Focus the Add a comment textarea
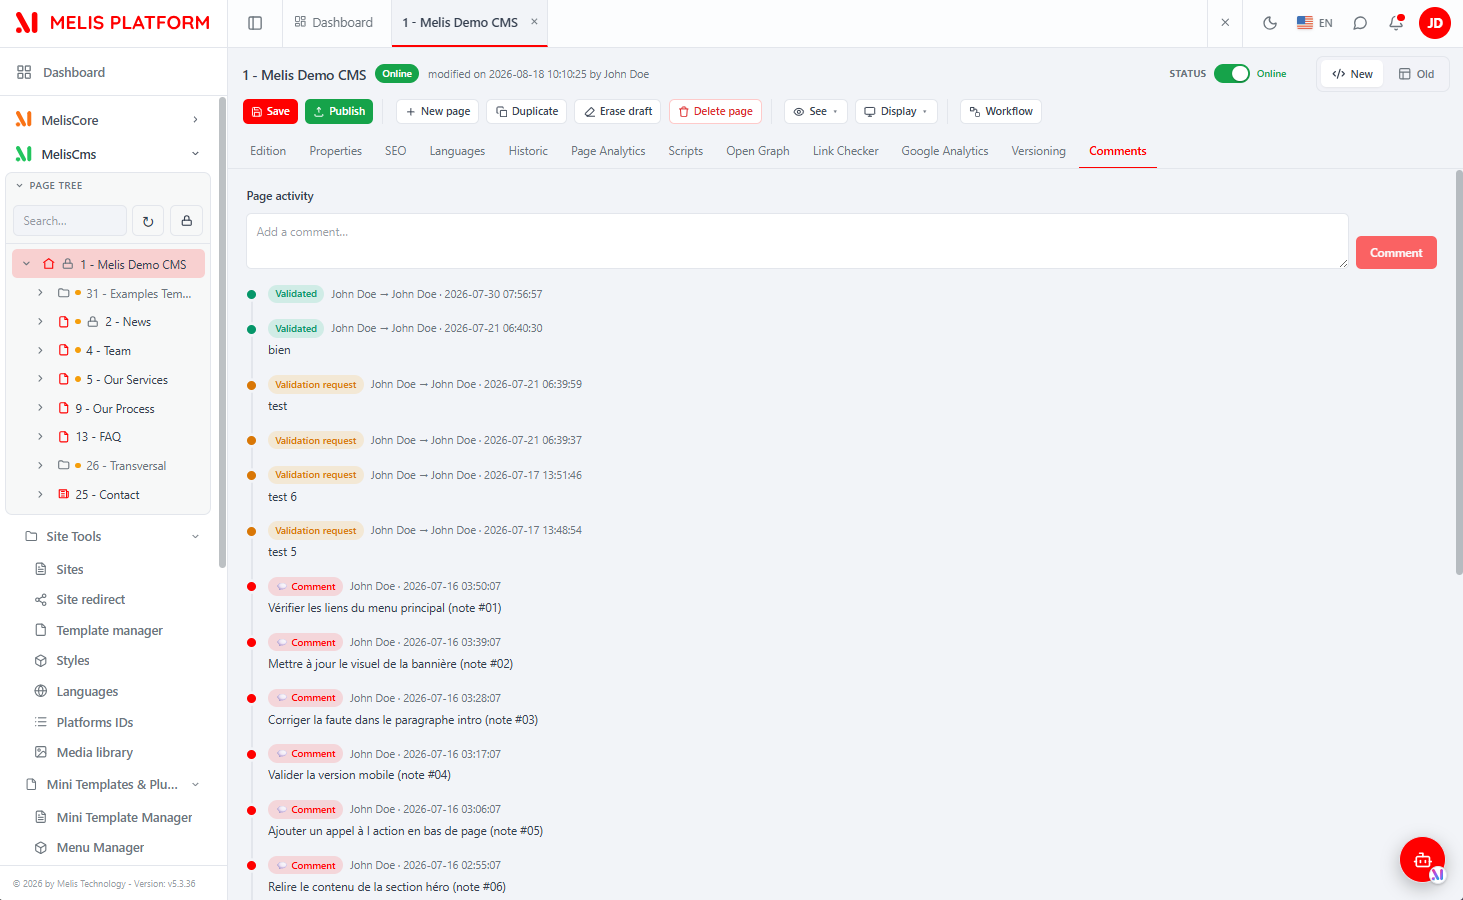Viewport: 1463px width, 900px height. (797, 241)
